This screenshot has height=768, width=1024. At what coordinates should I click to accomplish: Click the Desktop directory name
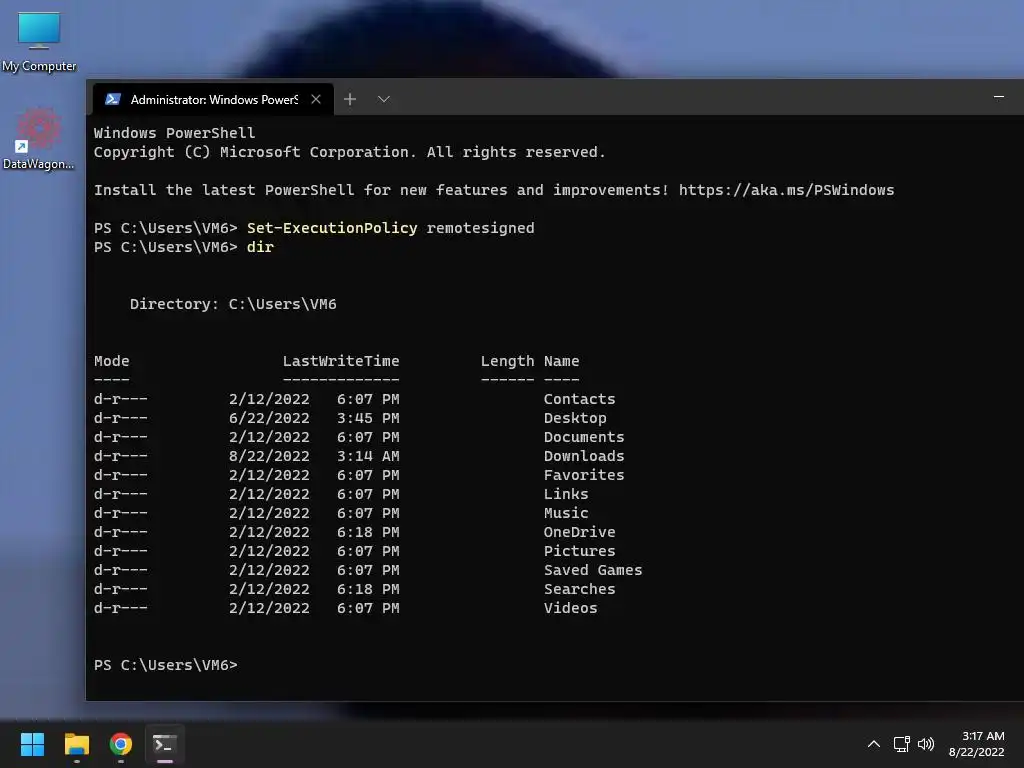[x=575, y=418]
